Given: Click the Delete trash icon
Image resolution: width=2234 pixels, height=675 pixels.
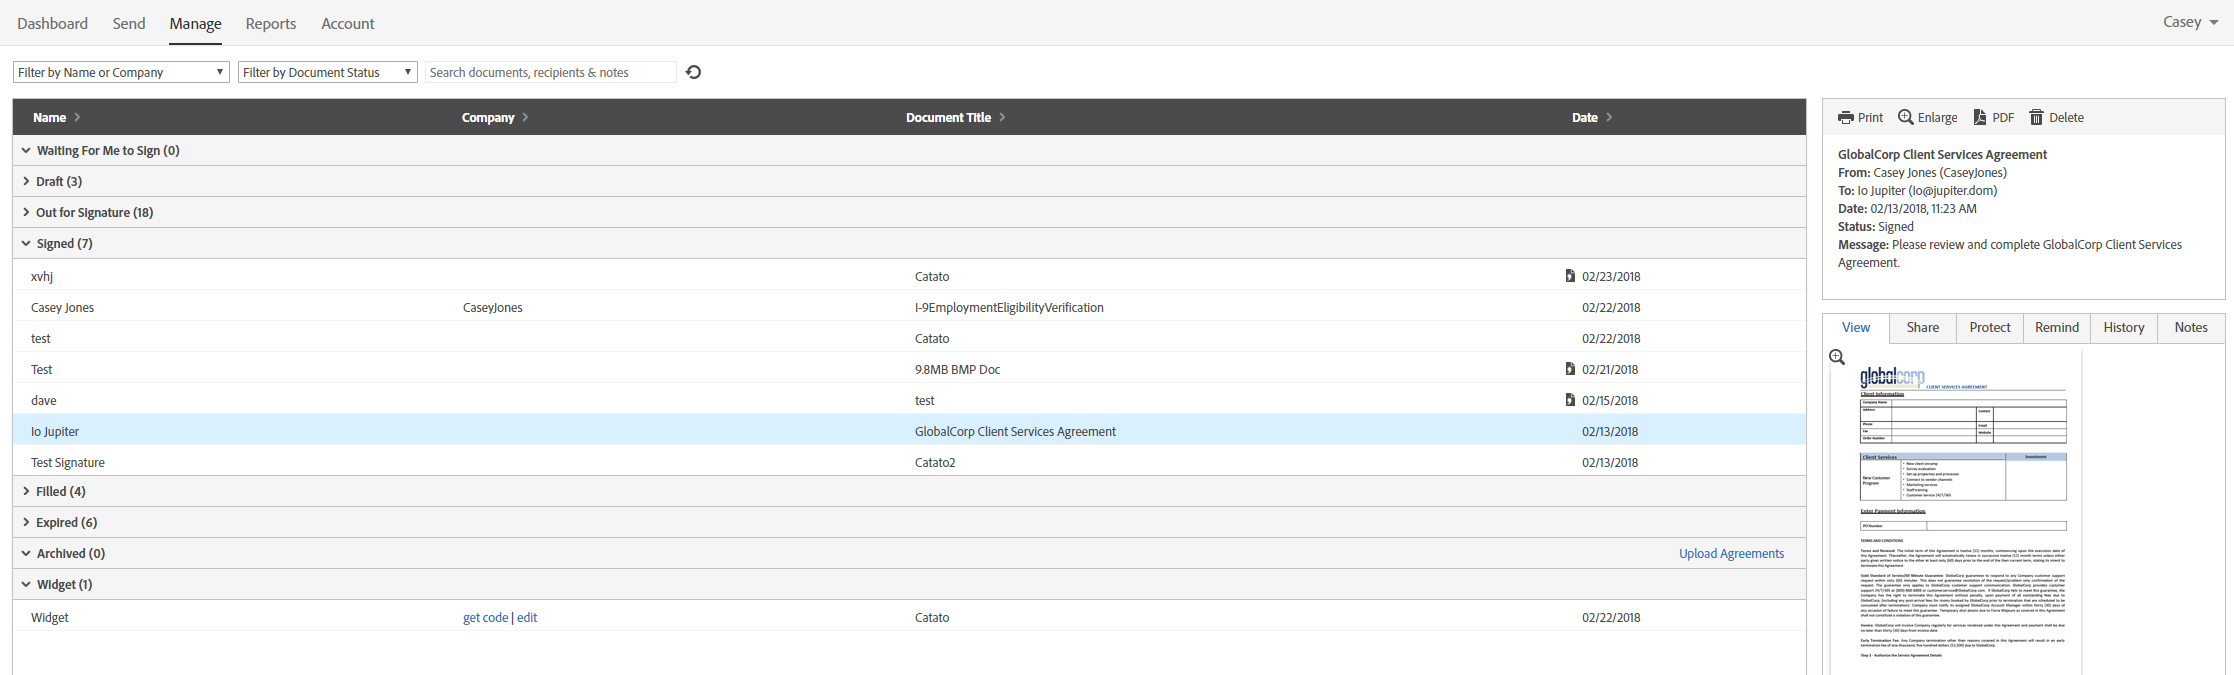Looking at the screenshot, I should coord(2036,118).
